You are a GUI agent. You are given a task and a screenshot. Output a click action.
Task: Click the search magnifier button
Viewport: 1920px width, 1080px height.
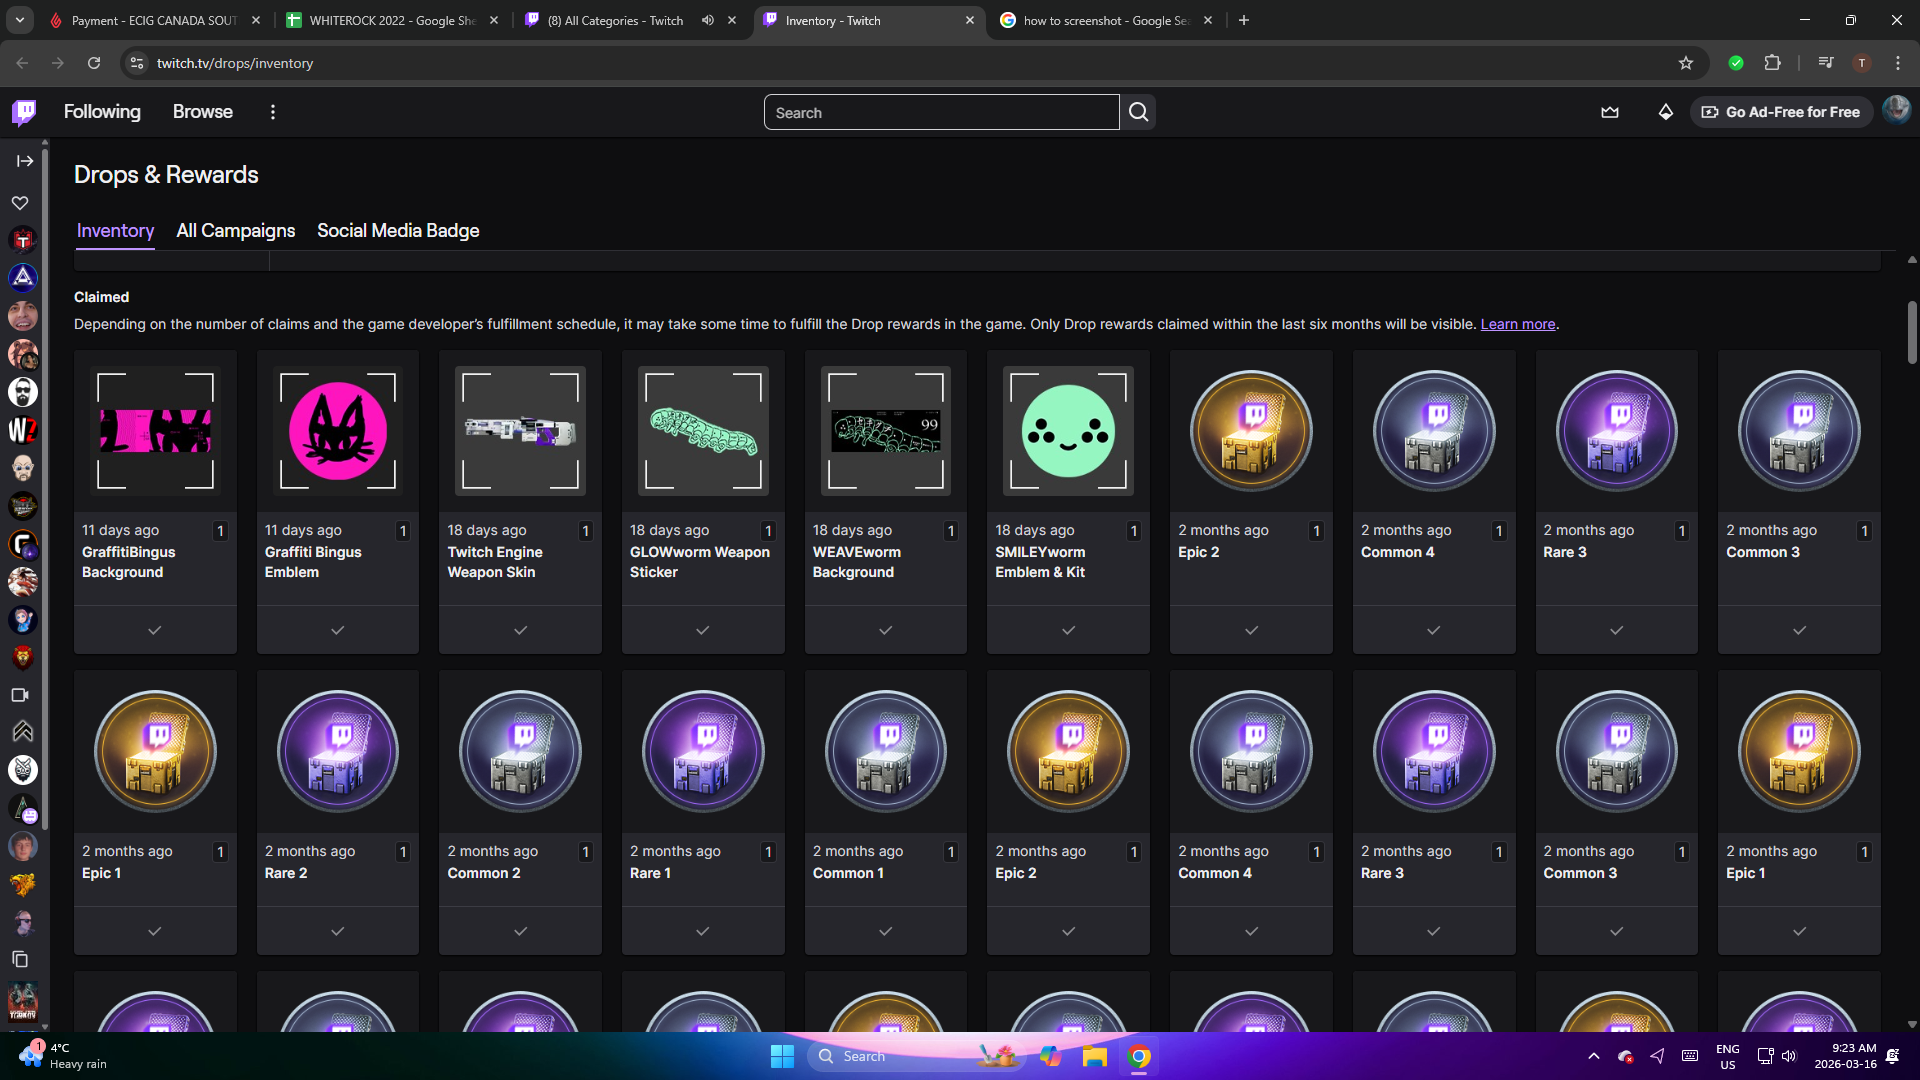click(1138, 112)
